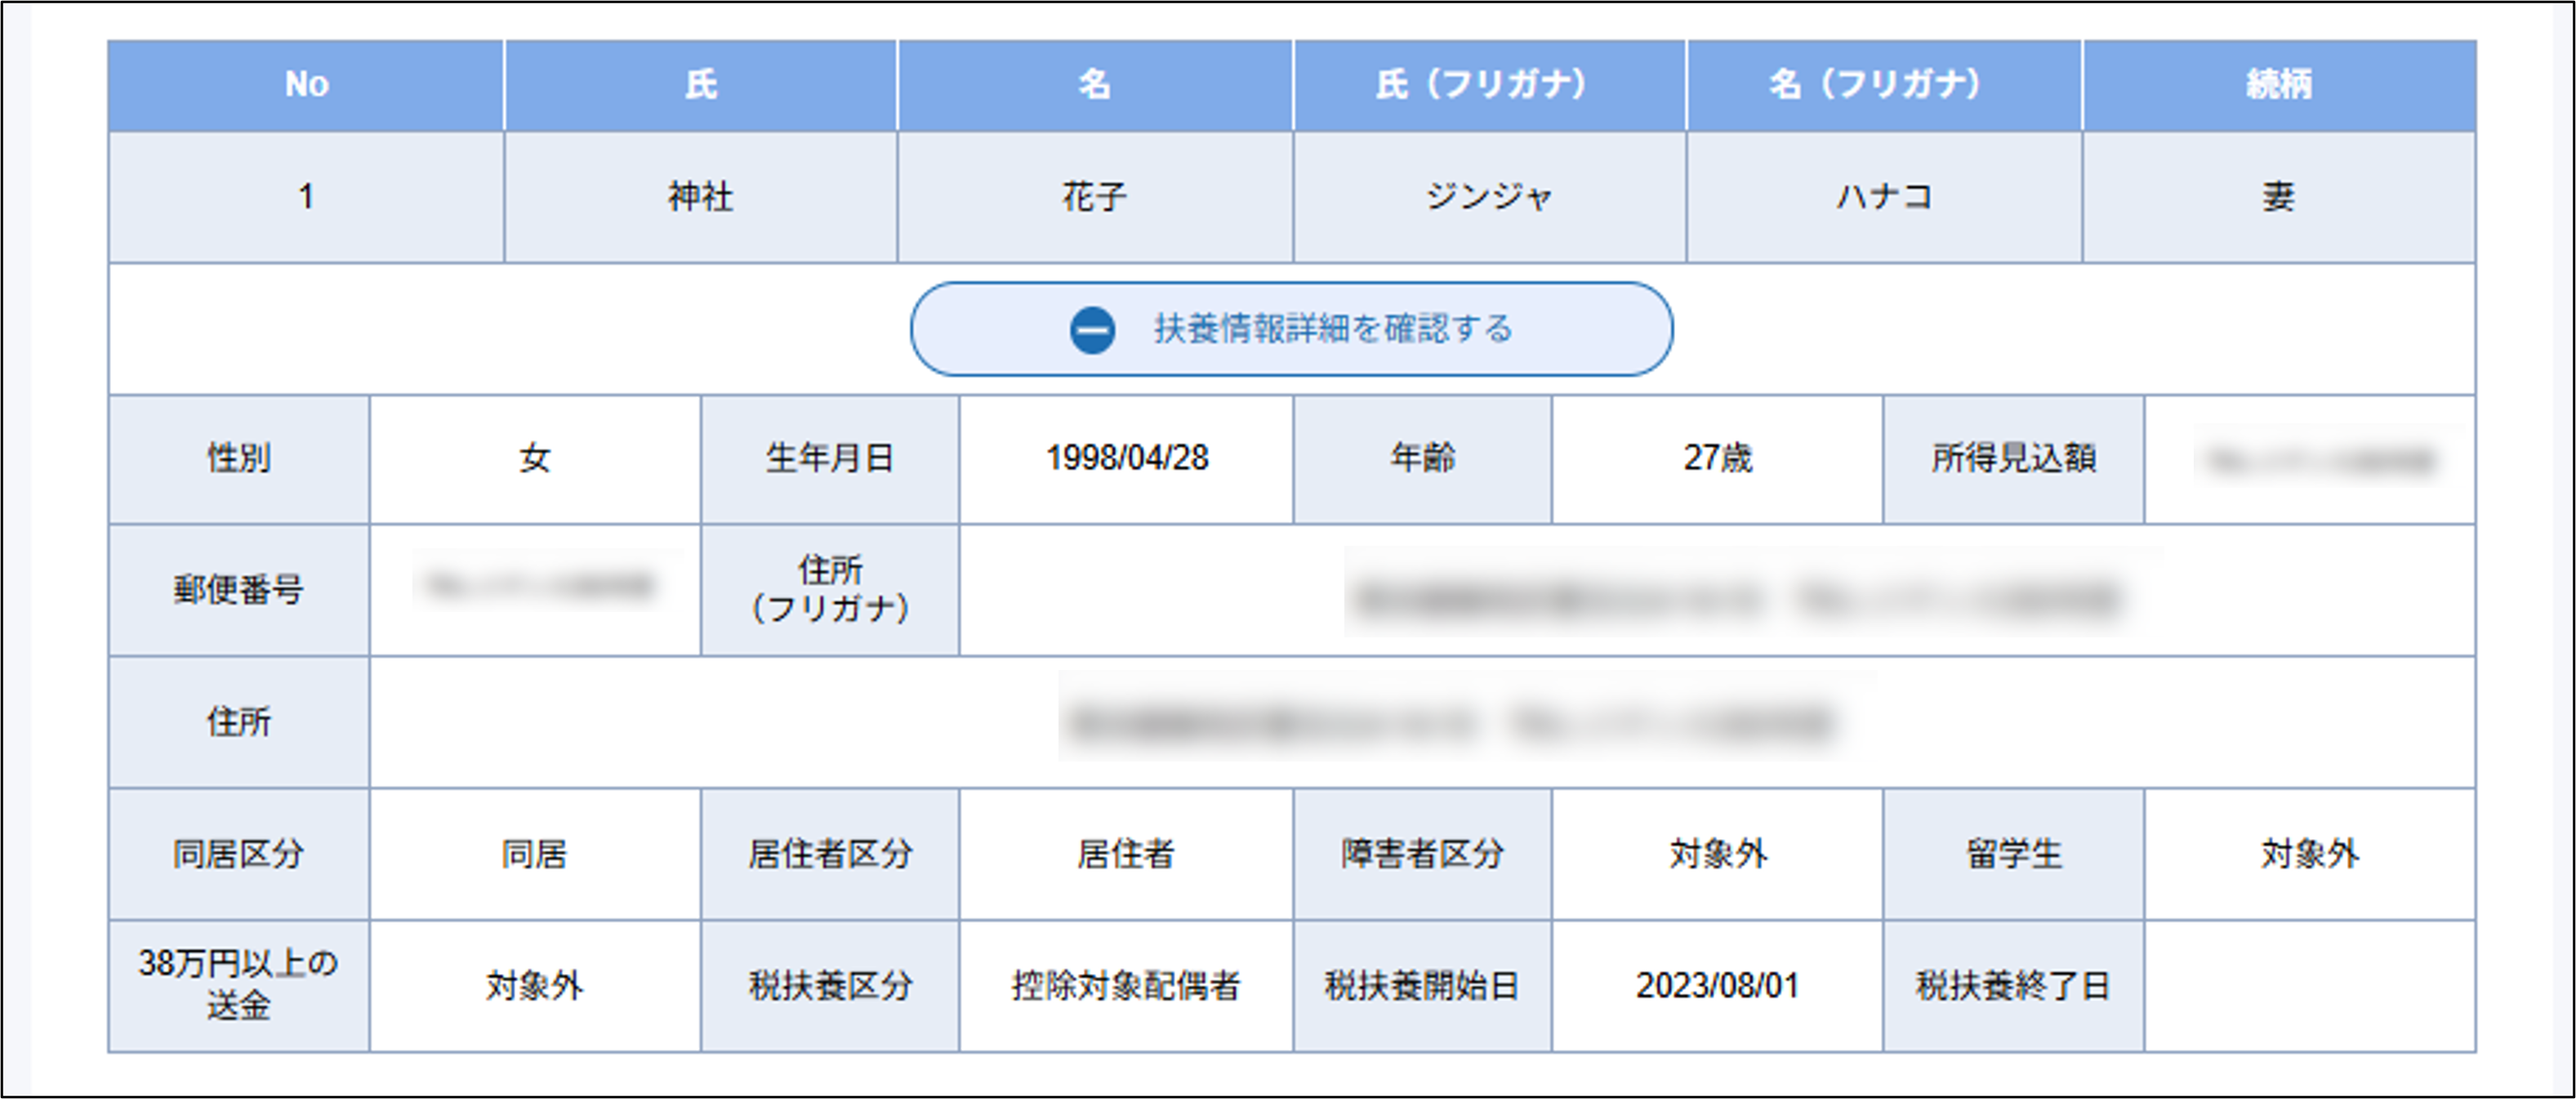This screenshot has width=2576, height=1099.
Task: Click the 2023/08/01 start date value
Action: (x=1716, y=986)
